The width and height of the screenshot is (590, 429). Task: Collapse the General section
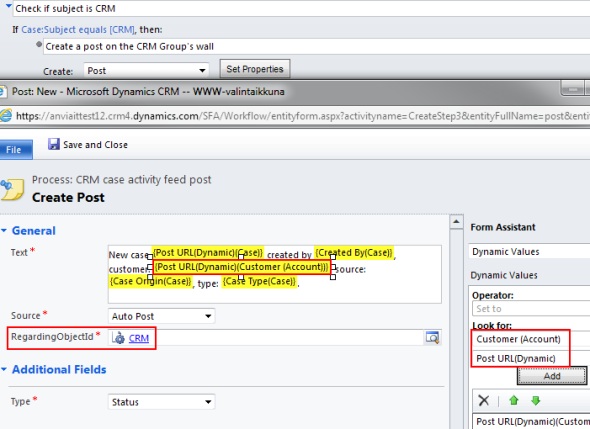[x=4, y=230]
